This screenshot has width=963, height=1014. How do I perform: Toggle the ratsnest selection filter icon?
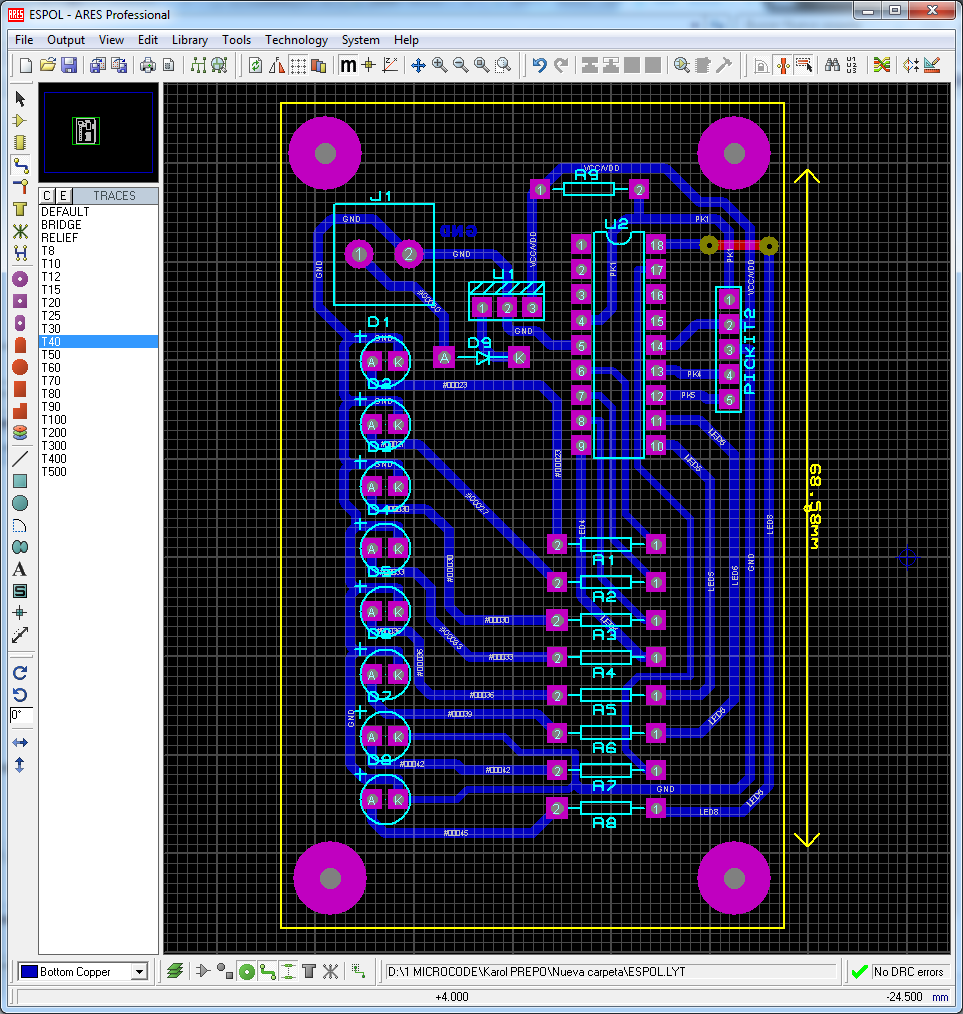pyautogui.click(x=330, y=971)
